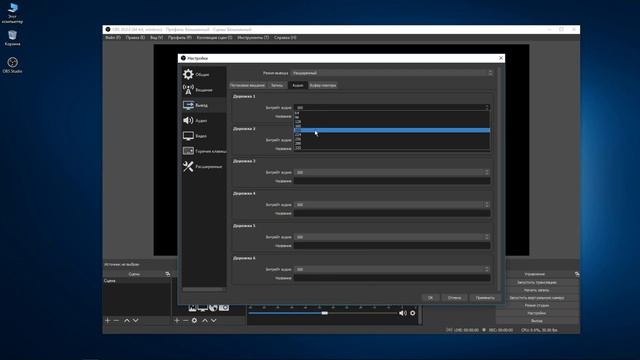Move source up with arrow icon
Viewport: 640px width, 360px height.
pos(205,320)
